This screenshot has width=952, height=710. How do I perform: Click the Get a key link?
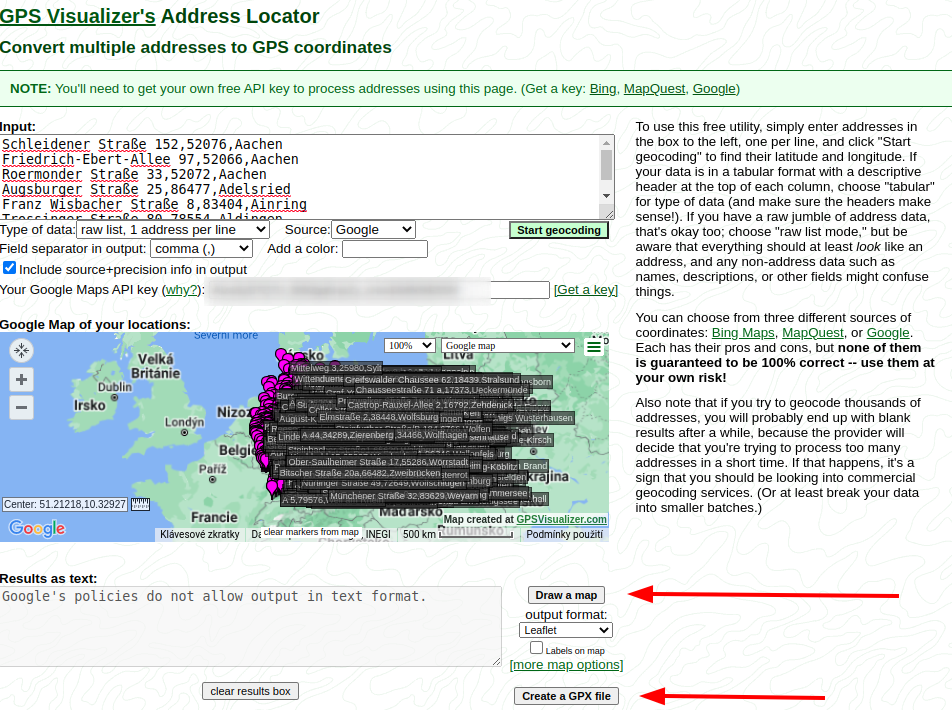click(586, 290)
